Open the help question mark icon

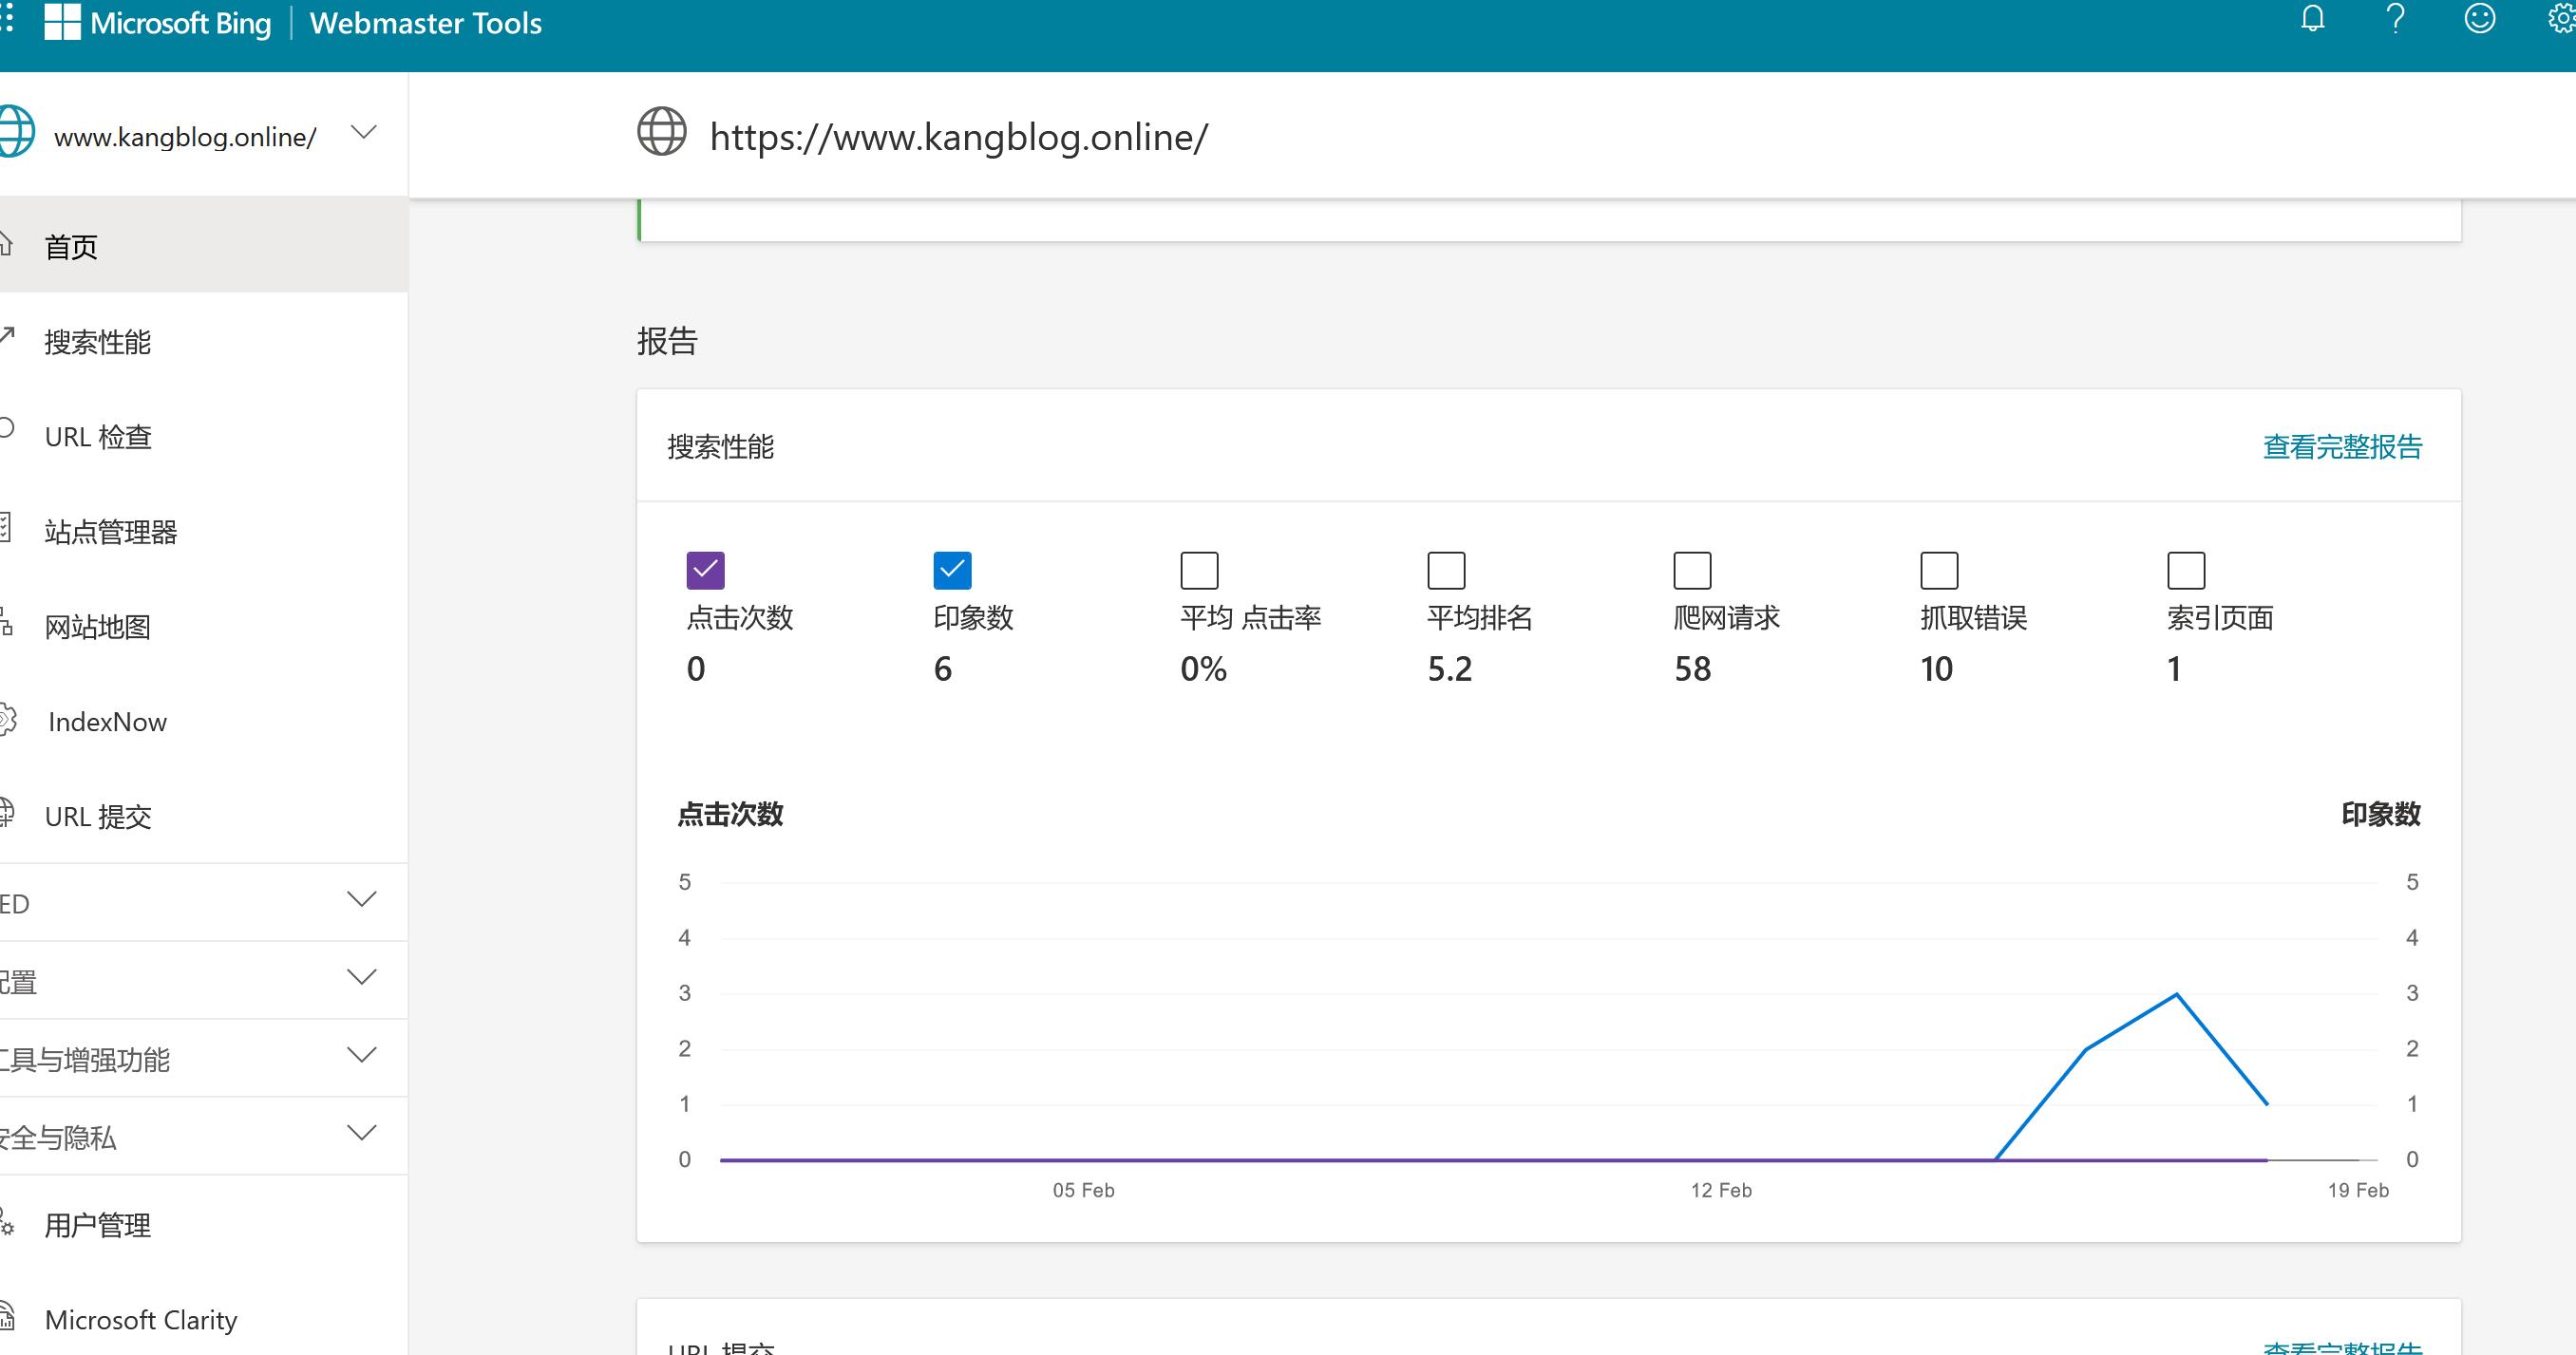(x=2396, y=19)
